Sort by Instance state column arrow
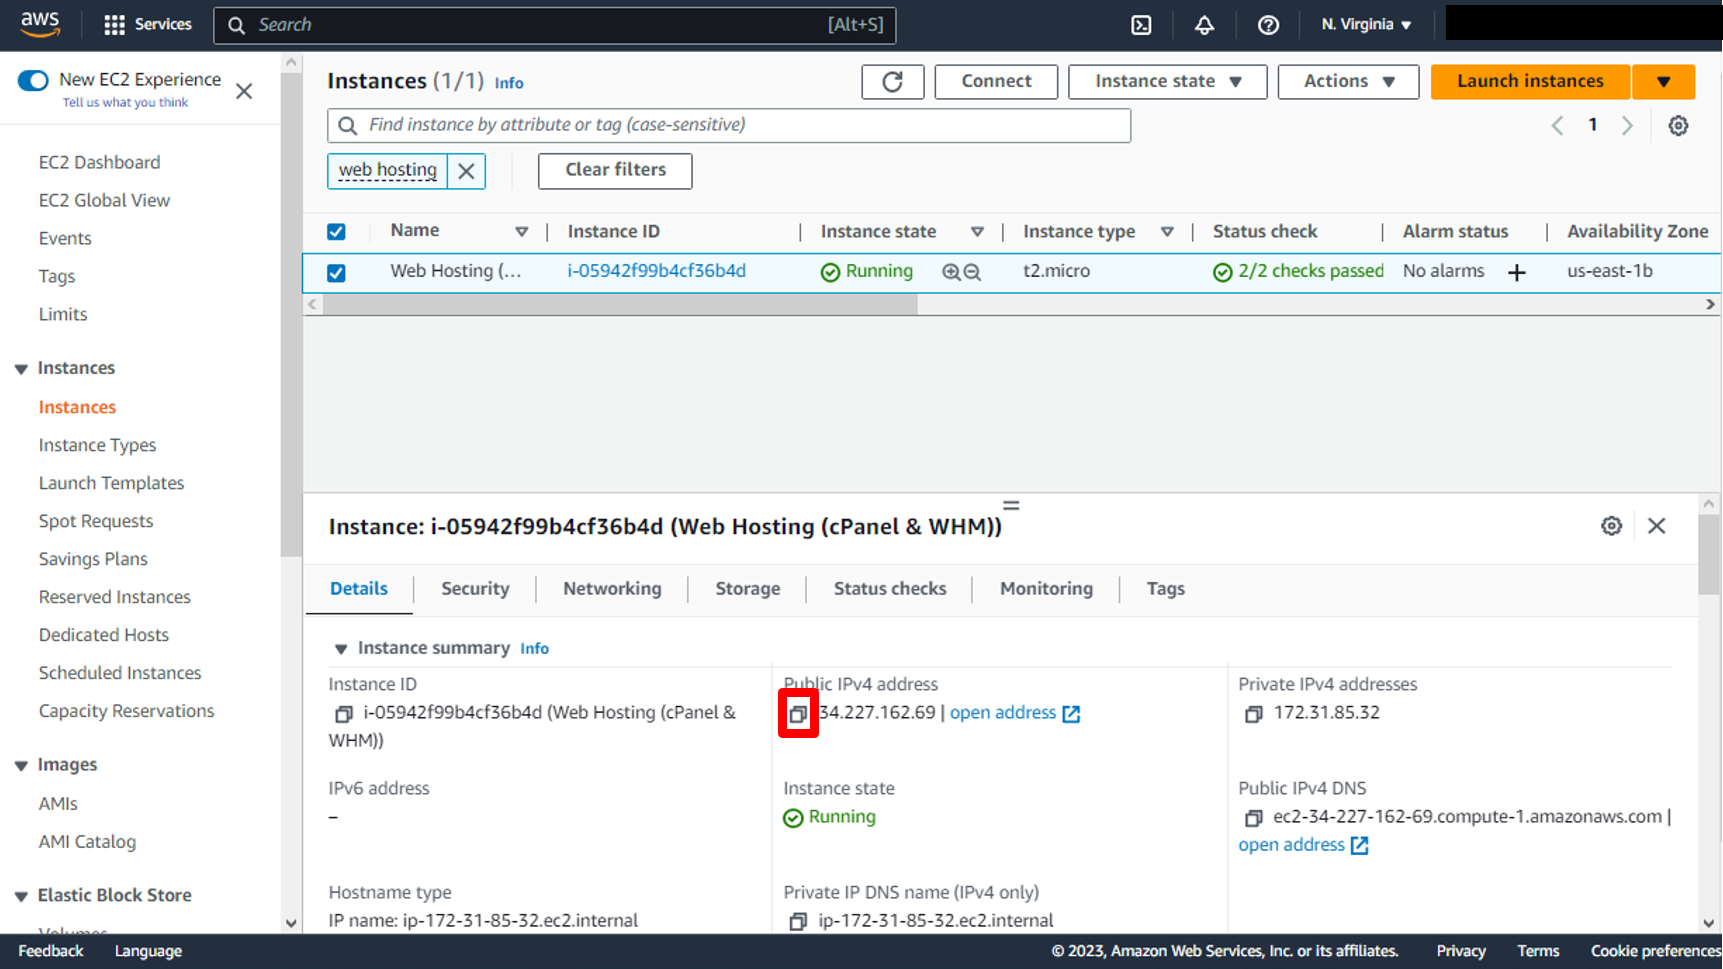The height and width of the screenshot is (969, 1723). tap(977, 232)
